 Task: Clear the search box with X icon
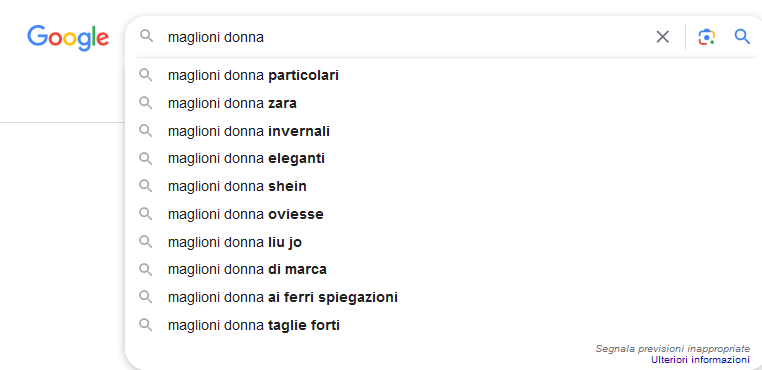point(662,37)
